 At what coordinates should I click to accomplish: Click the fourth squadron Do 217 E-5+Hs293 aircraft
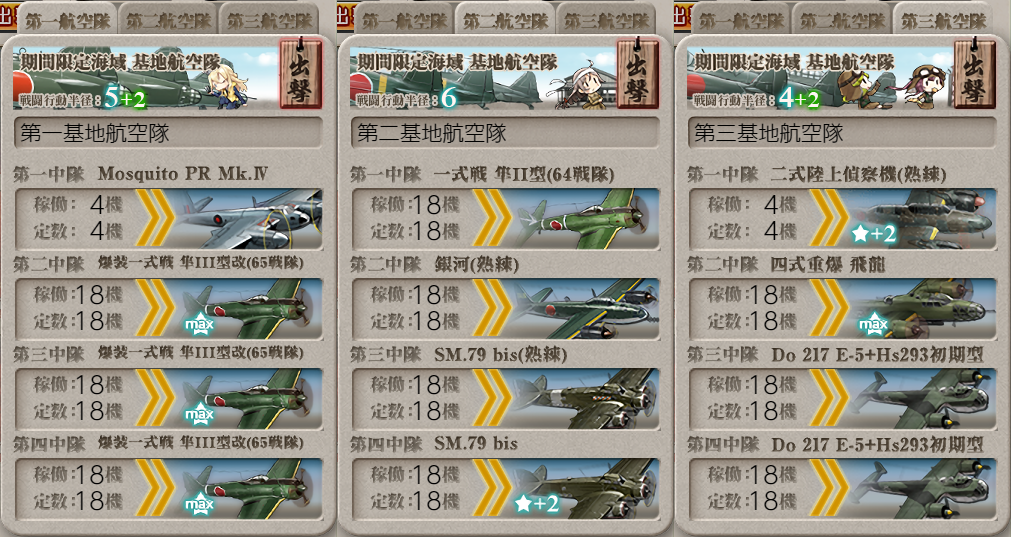coord(842,489)
